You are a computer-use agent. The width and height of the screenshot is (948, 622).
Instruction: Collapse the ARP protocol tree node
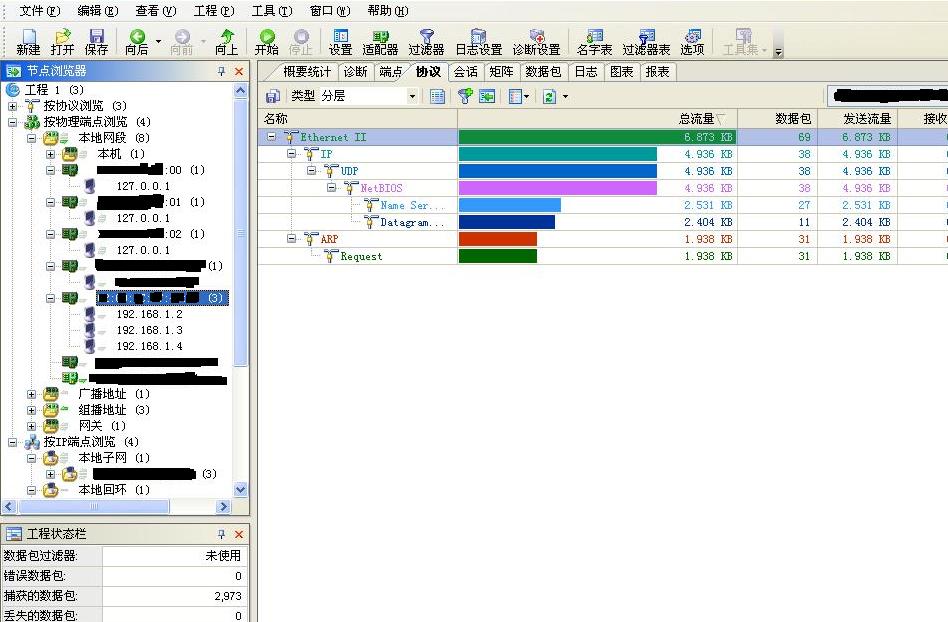pyautogui.click(x=291, y=239)
